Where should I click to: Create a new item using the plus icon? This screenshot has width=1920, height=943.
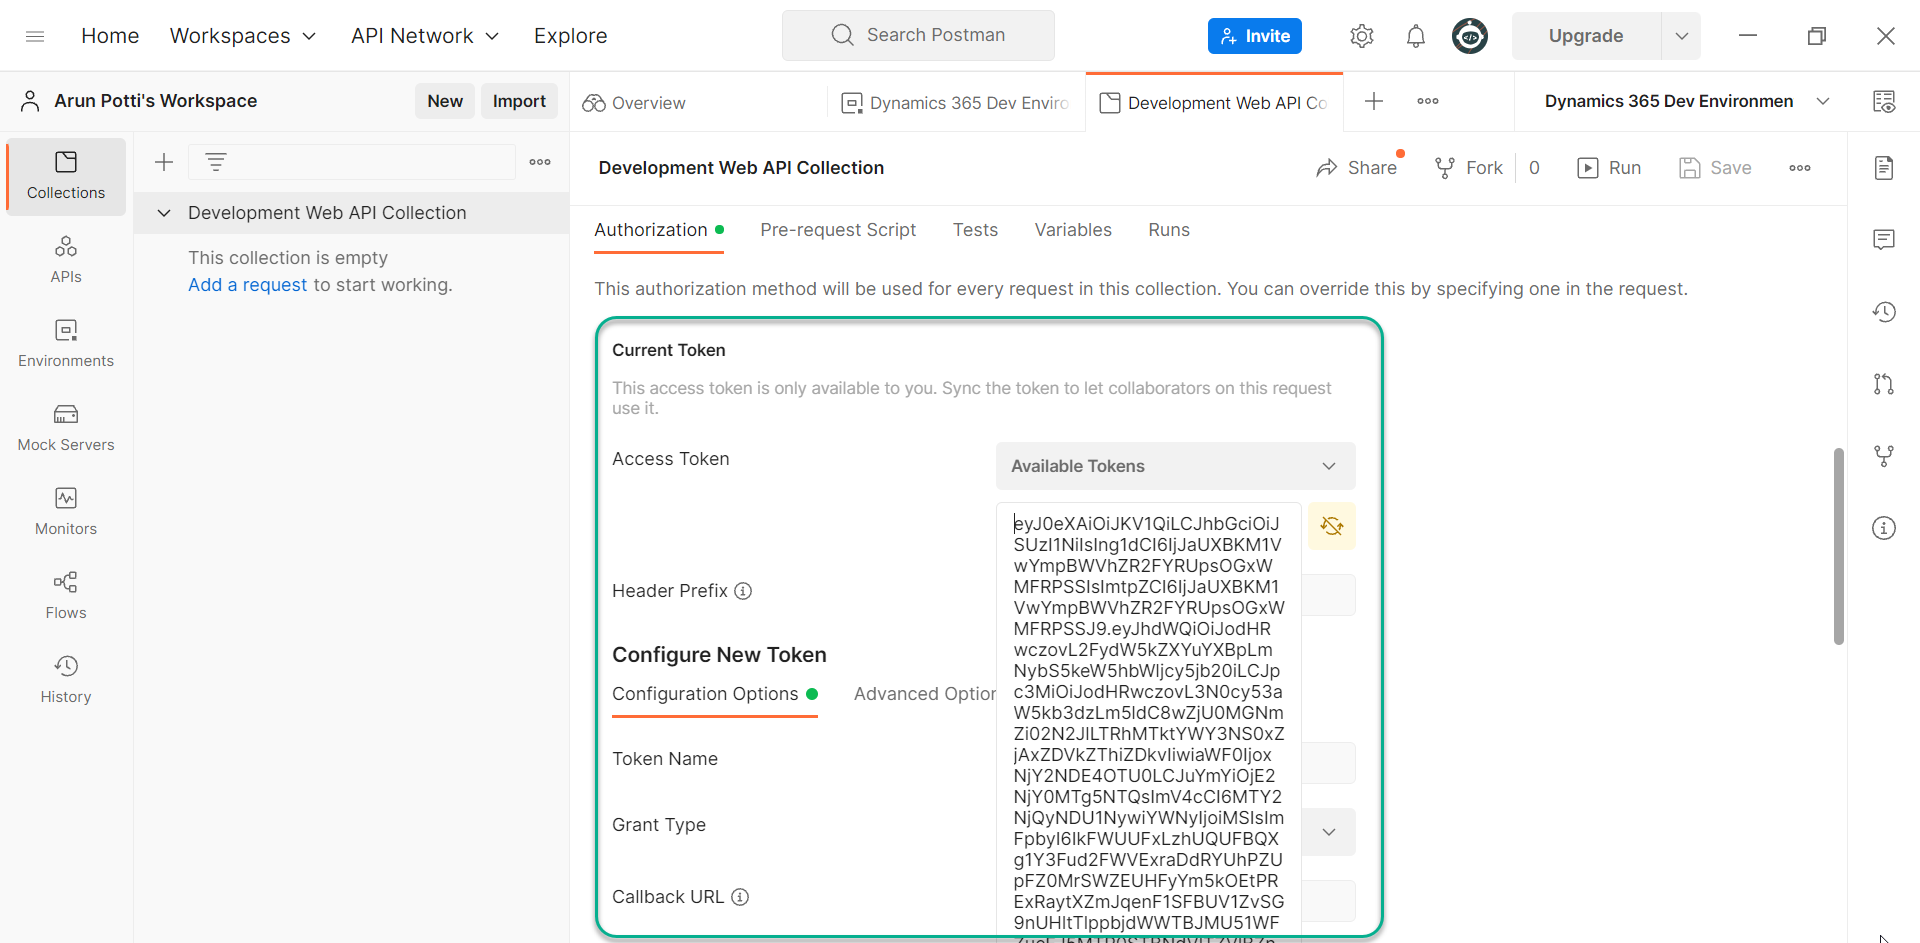point(163,161)
